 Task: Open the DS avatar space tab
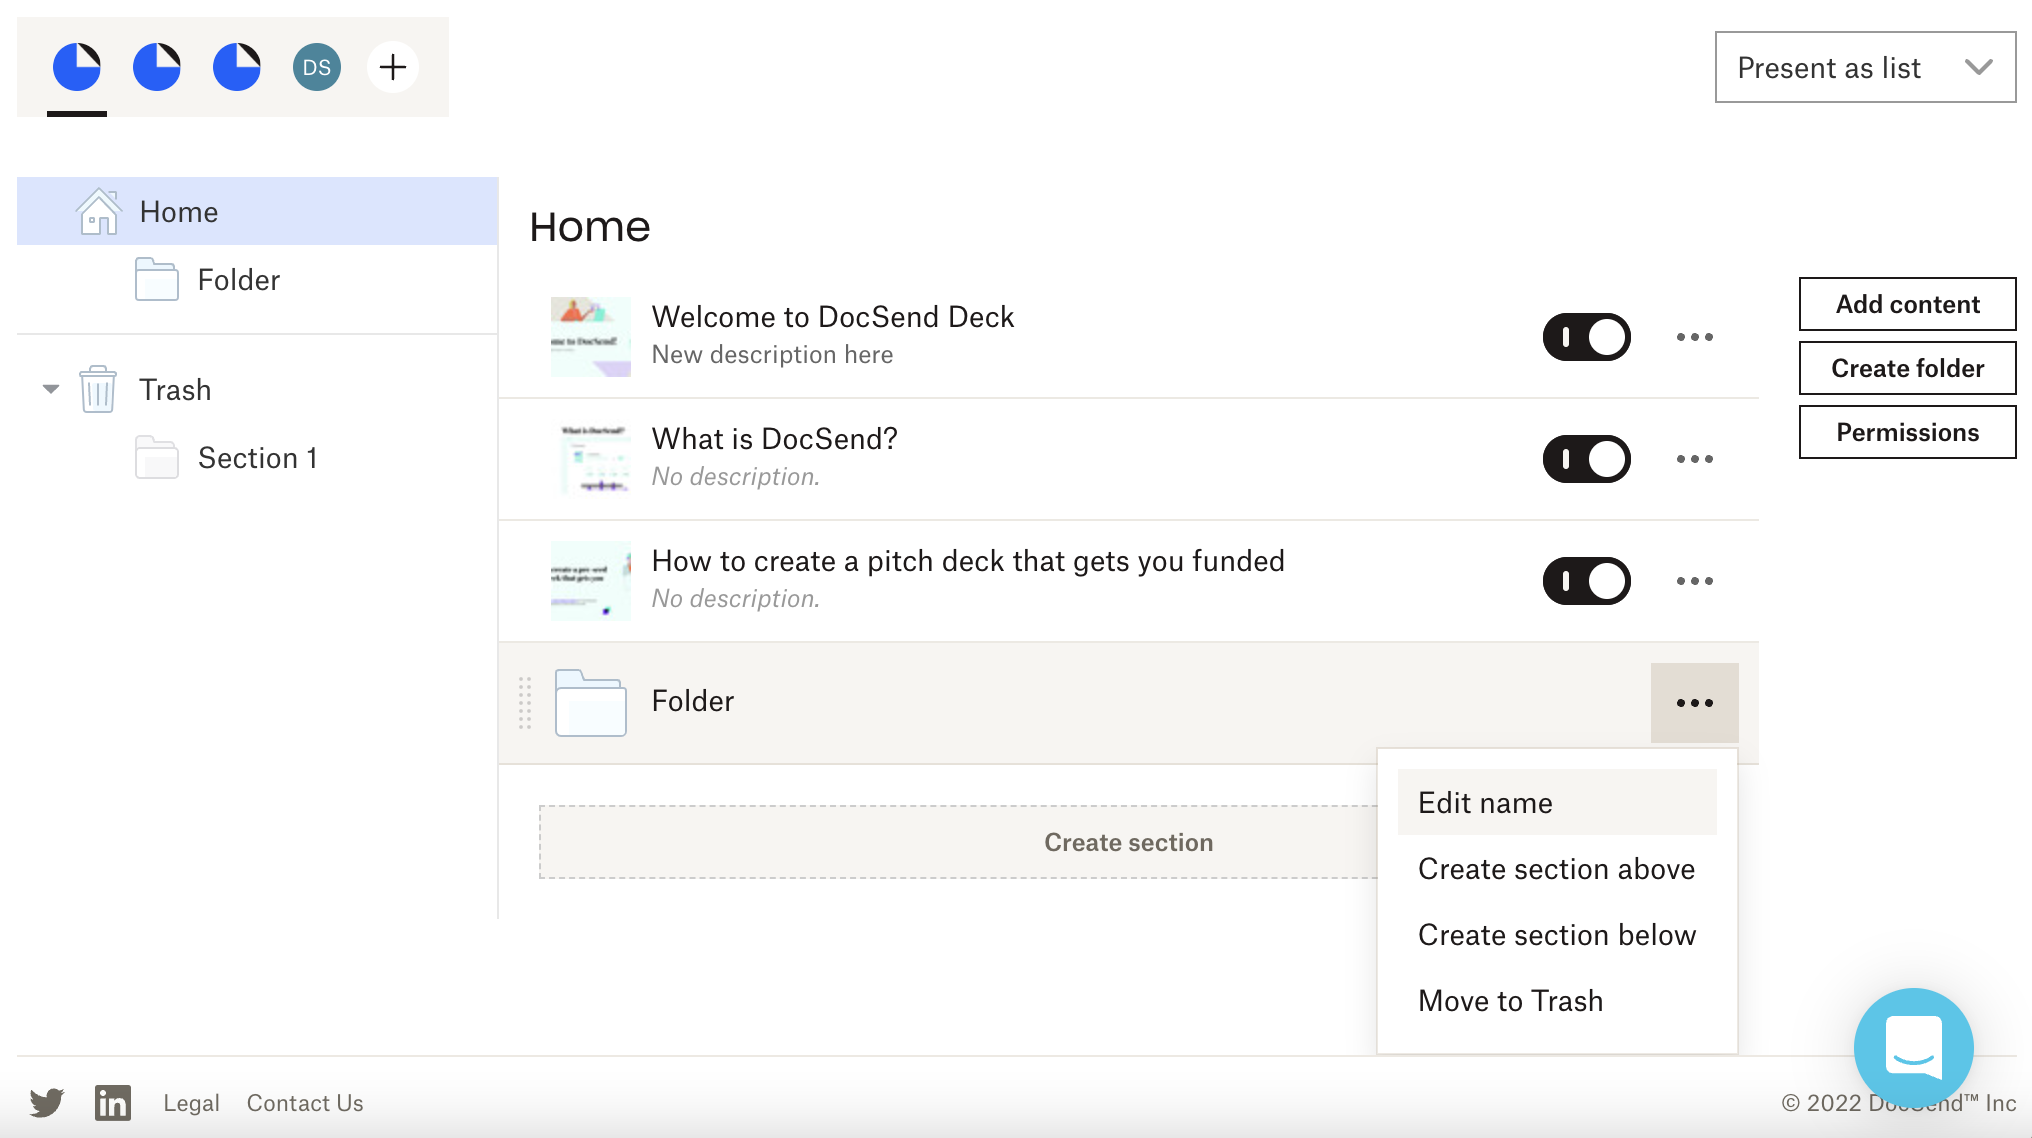click(317, 67)
